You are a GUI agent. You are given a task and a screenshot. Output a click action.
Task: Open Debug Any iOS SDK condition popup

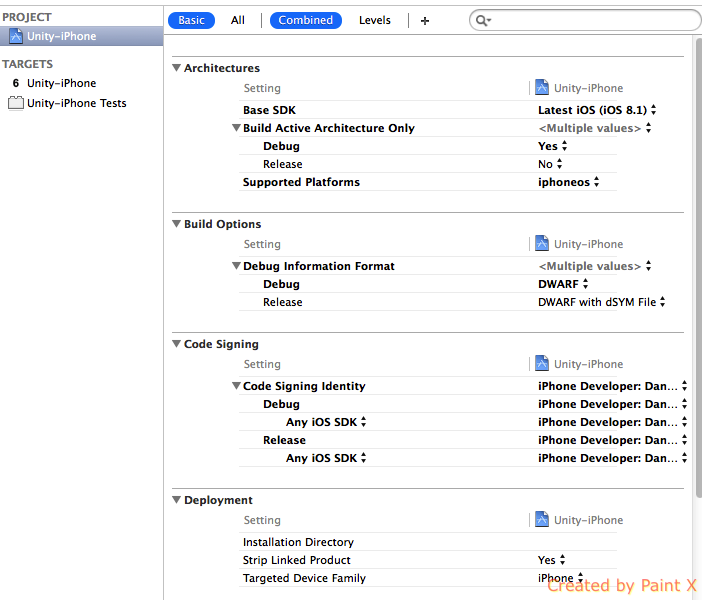coord(326,422)
